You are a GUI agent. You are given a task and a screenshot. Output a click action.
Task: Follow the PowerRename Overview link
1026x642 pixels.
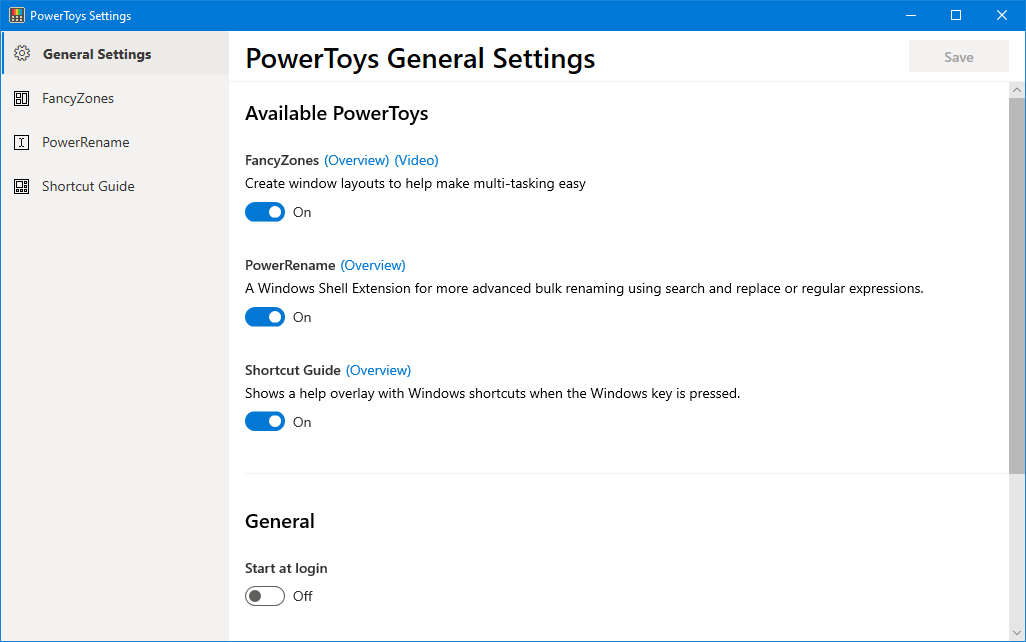pyautogui.click(x=373, y=265)
